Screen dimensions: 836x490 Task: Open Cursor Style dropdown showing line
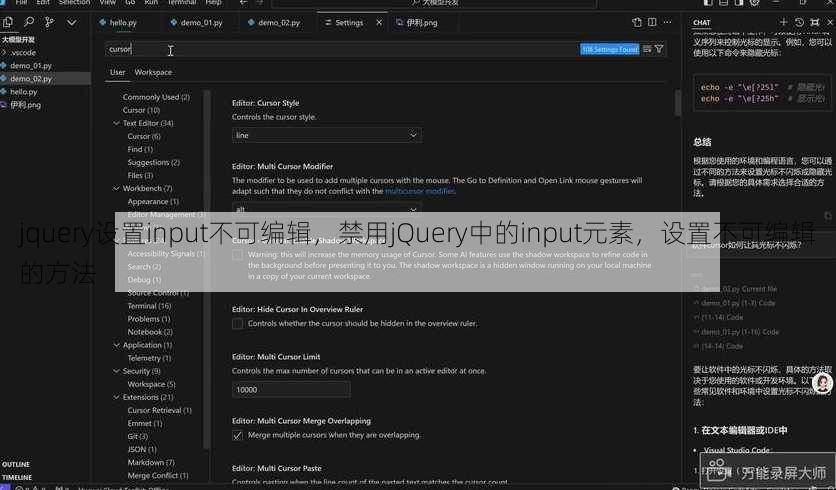(x=327, y=135)
